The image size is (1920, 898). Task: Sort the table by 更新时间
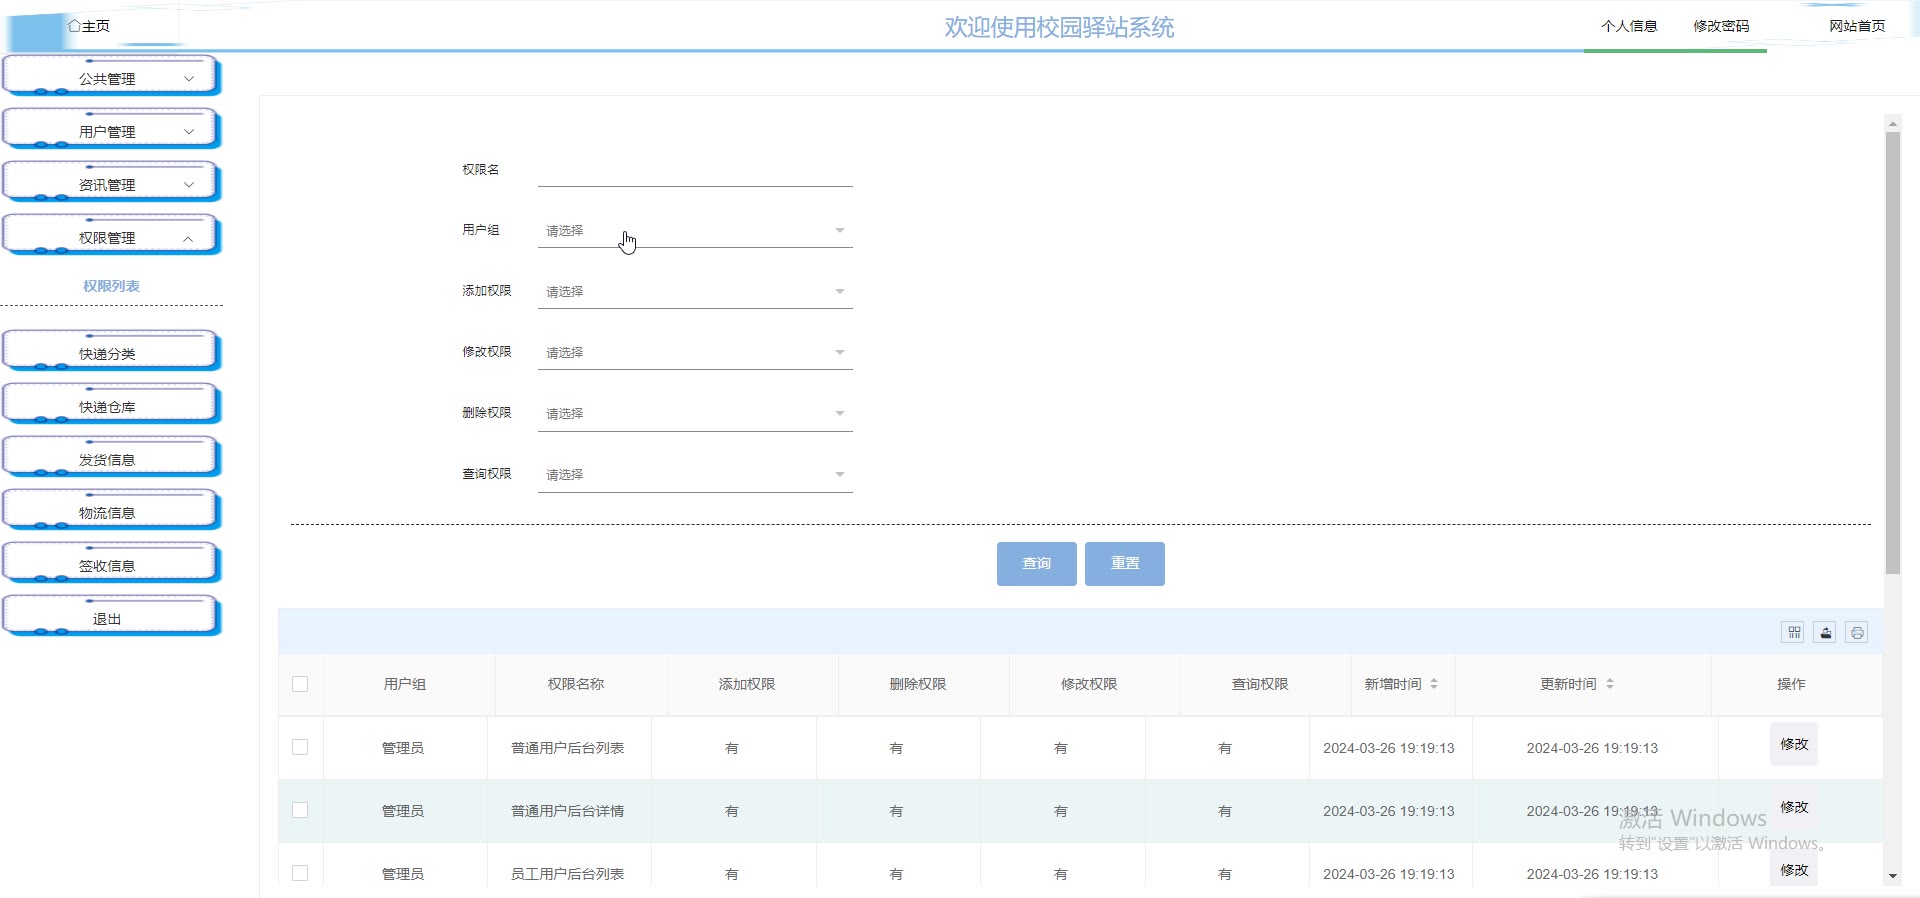click(1610, 684)
